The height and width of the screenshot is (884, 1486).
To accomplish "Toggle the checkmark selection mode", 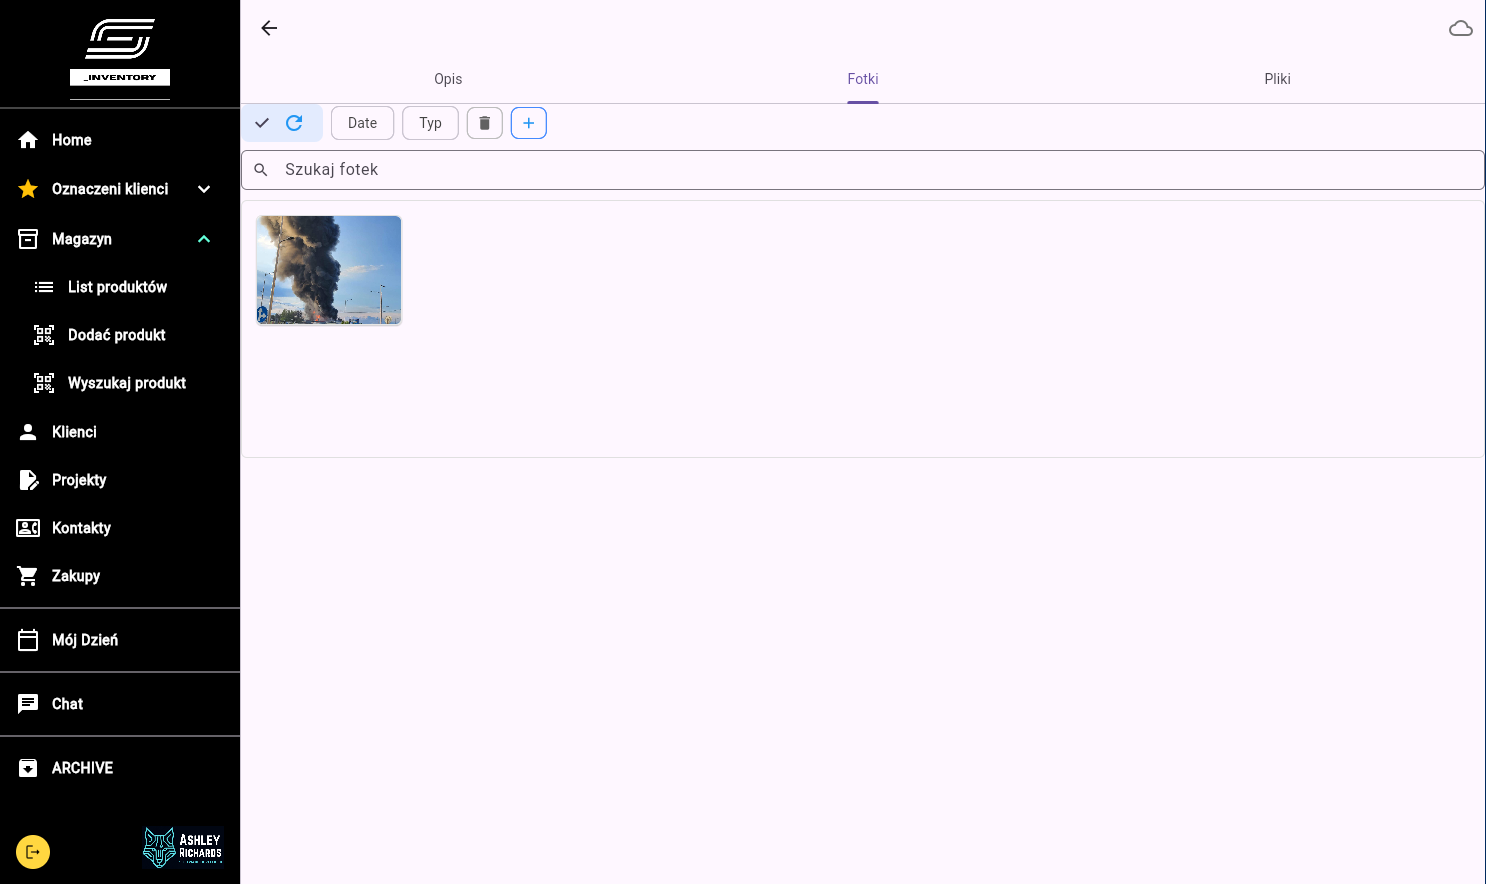I will pyautogui.click(x=262, y=123).
